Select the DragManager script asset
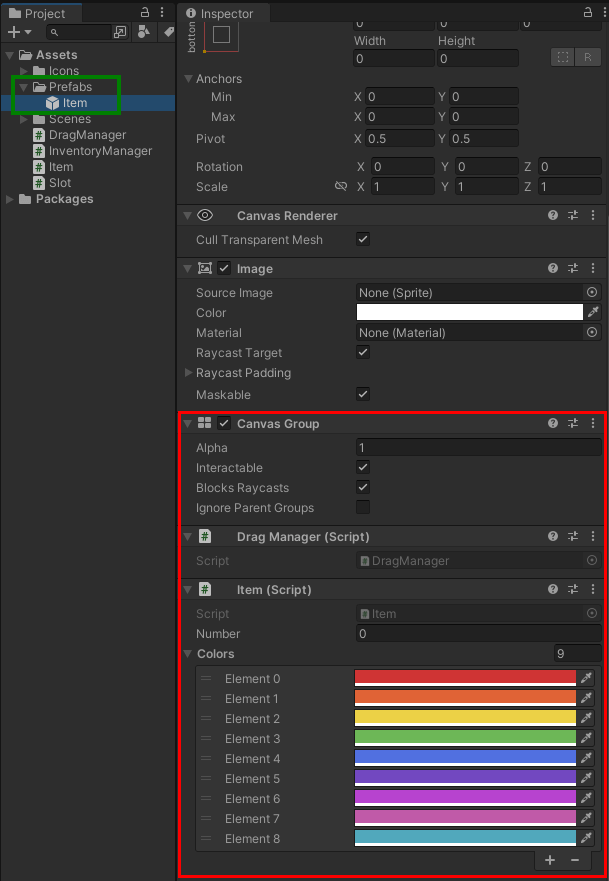609x881 pixels. click(x=88, y=135)
